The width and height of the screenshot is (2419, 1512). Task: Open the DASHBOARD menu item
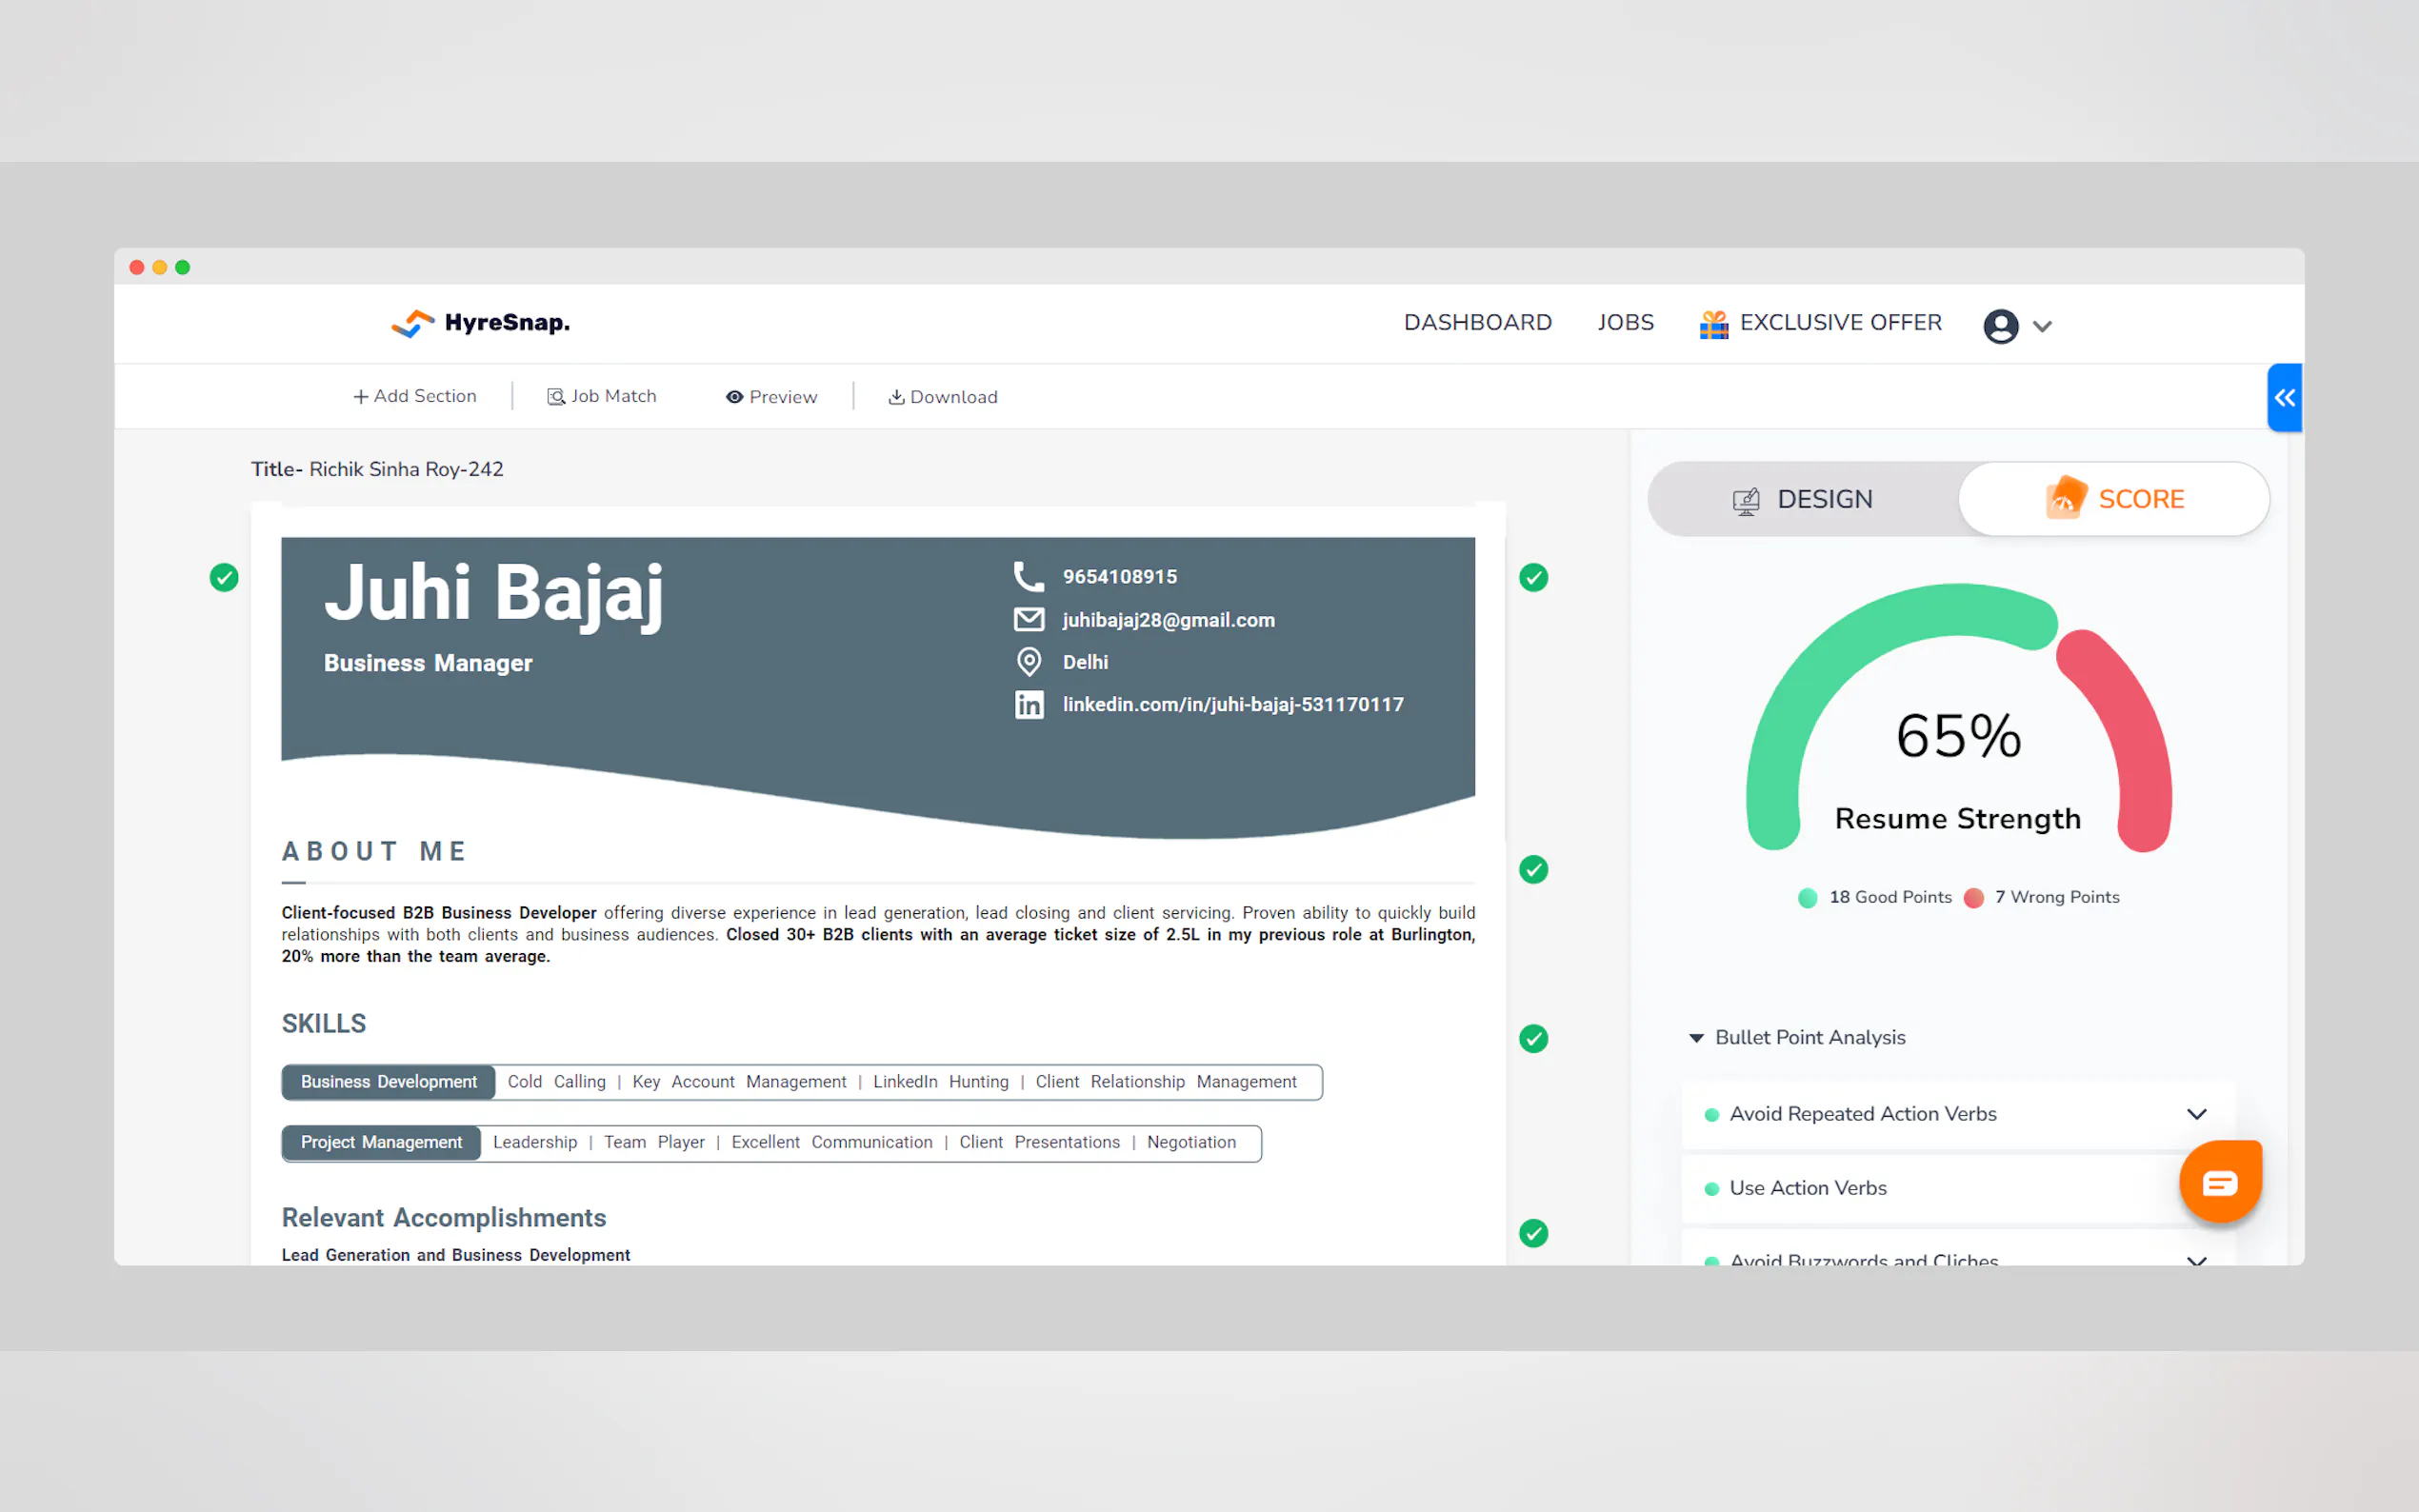click(x=1477, y=323)
